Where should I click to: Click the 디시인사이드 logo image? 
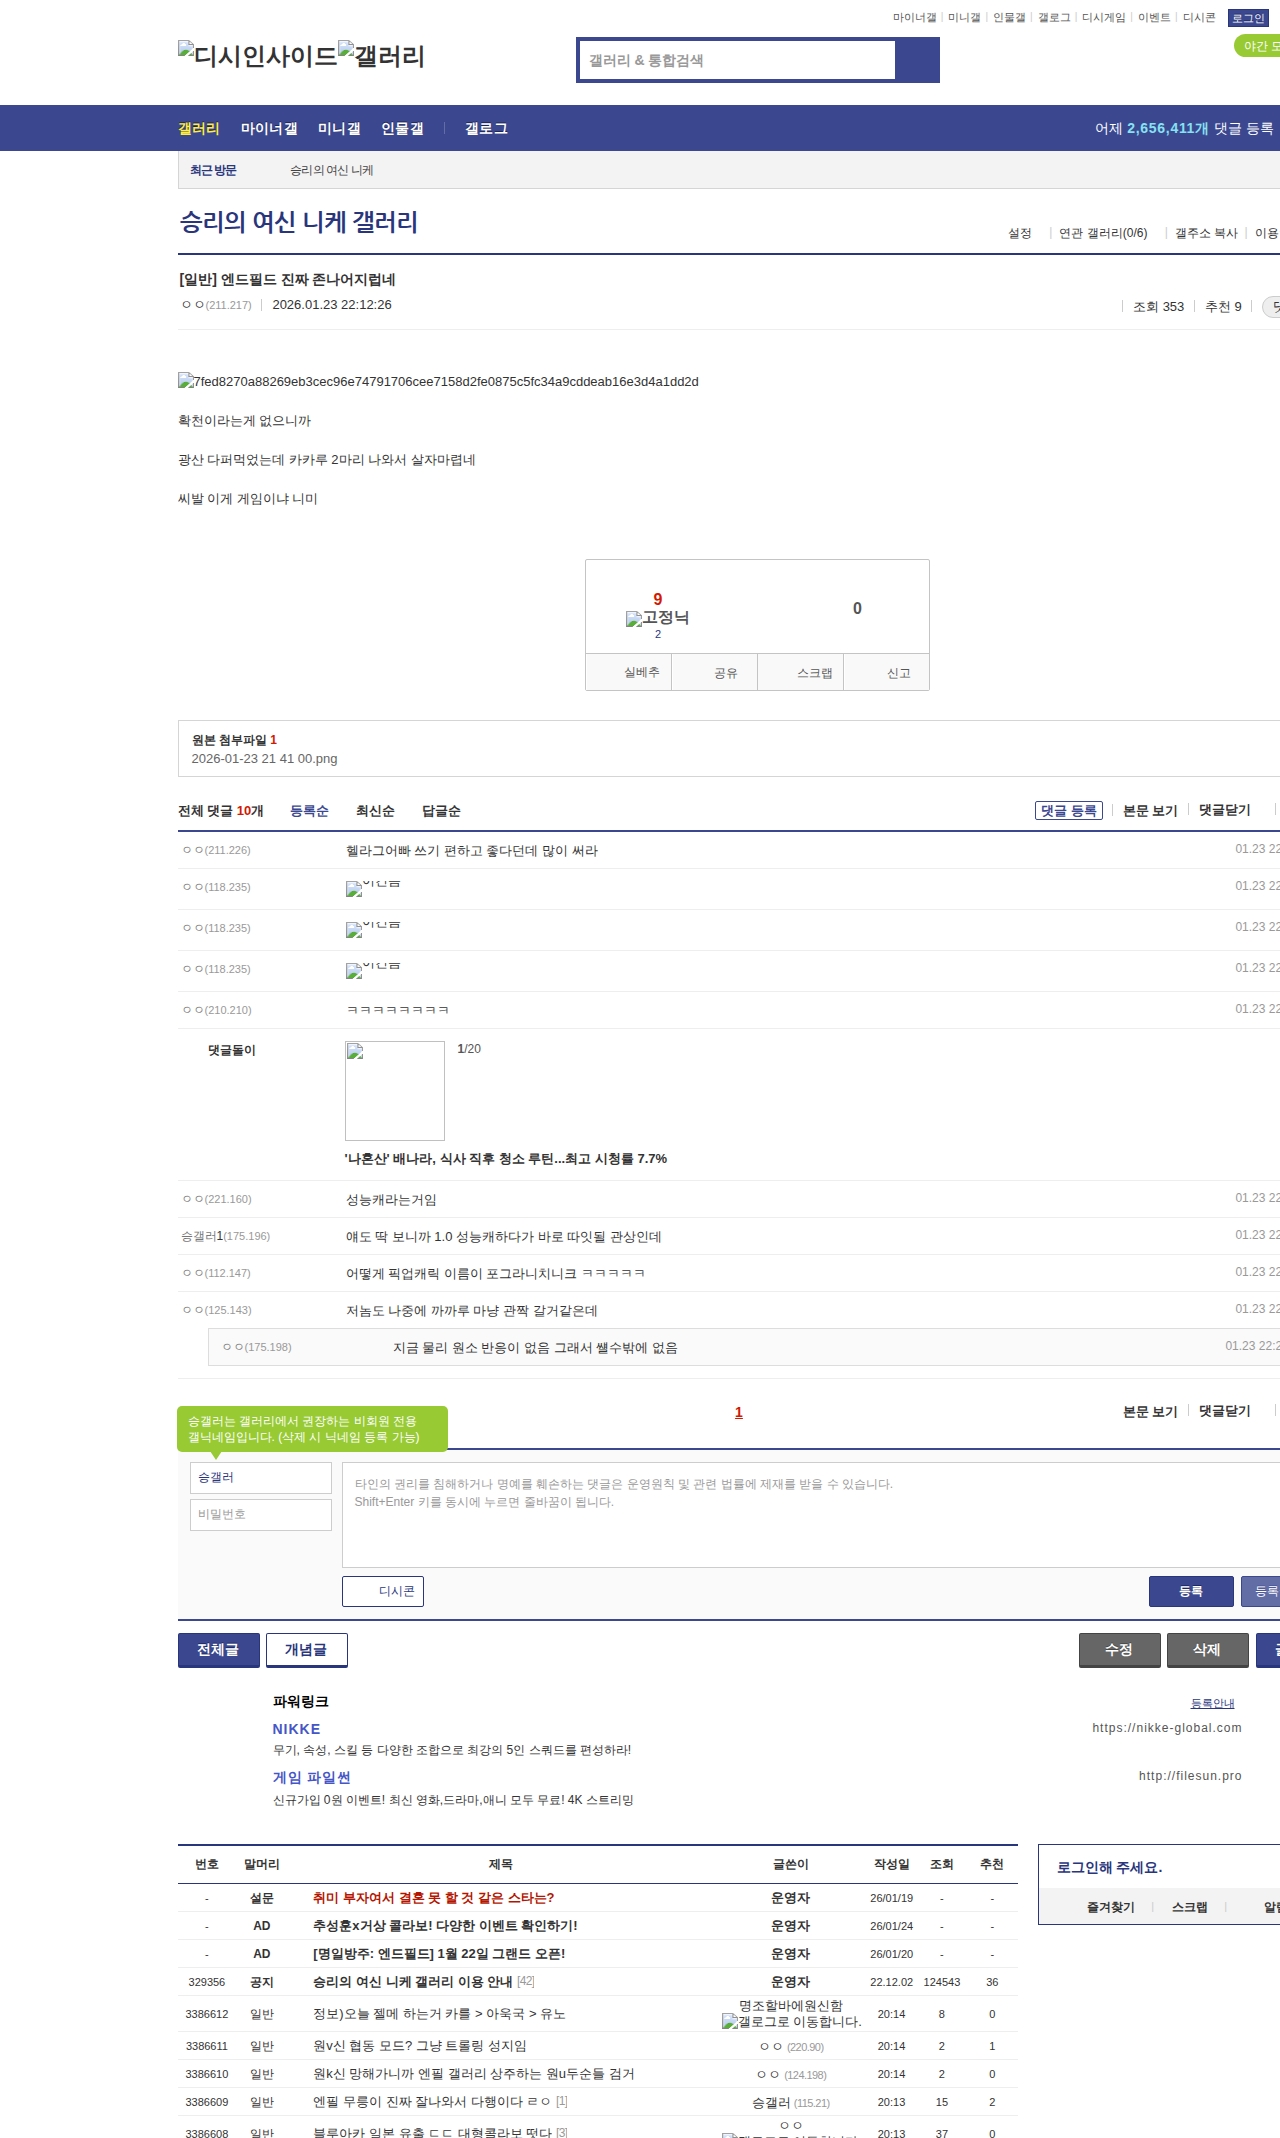[257, 55]
